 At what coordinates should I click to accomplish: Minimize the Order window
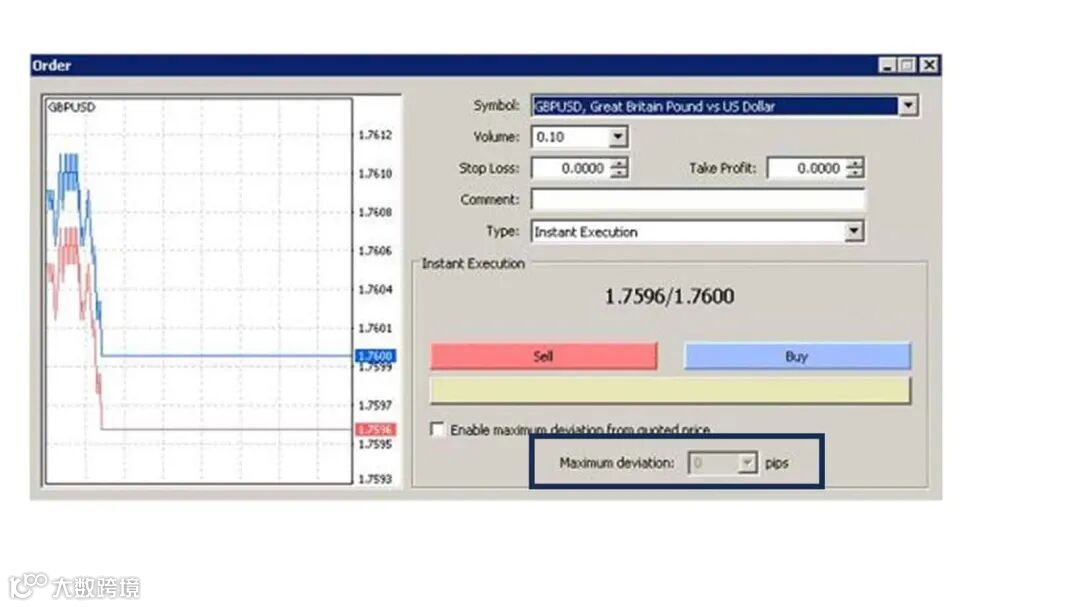click(887, 65)
